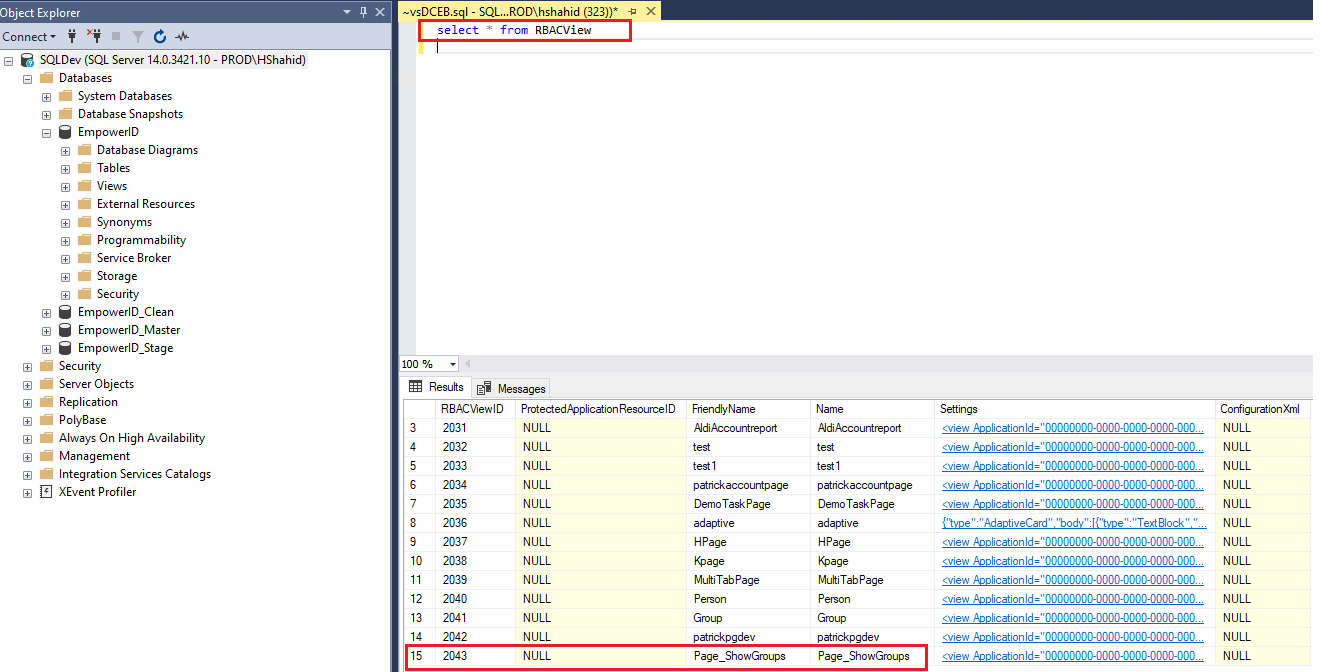The image size is (1333, 672).
Task: Pin the Object Explorer panel
Action: (363, 12)
